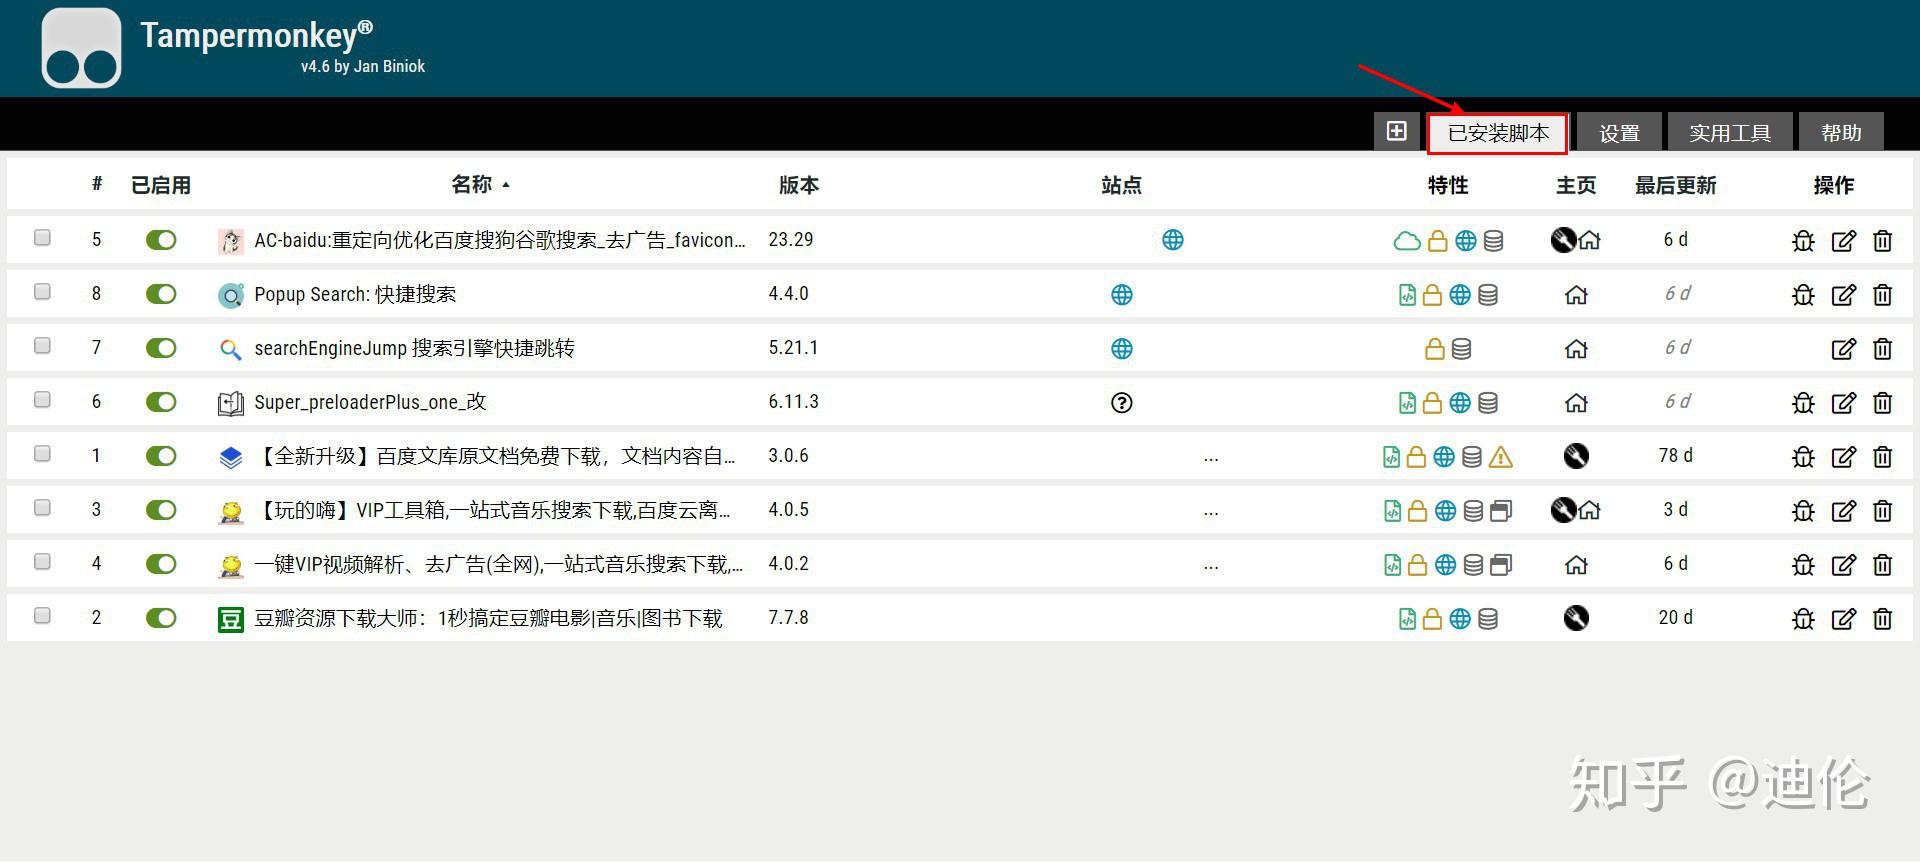
Task: Sort by the 已启用 column header
Action: point(160,185)
